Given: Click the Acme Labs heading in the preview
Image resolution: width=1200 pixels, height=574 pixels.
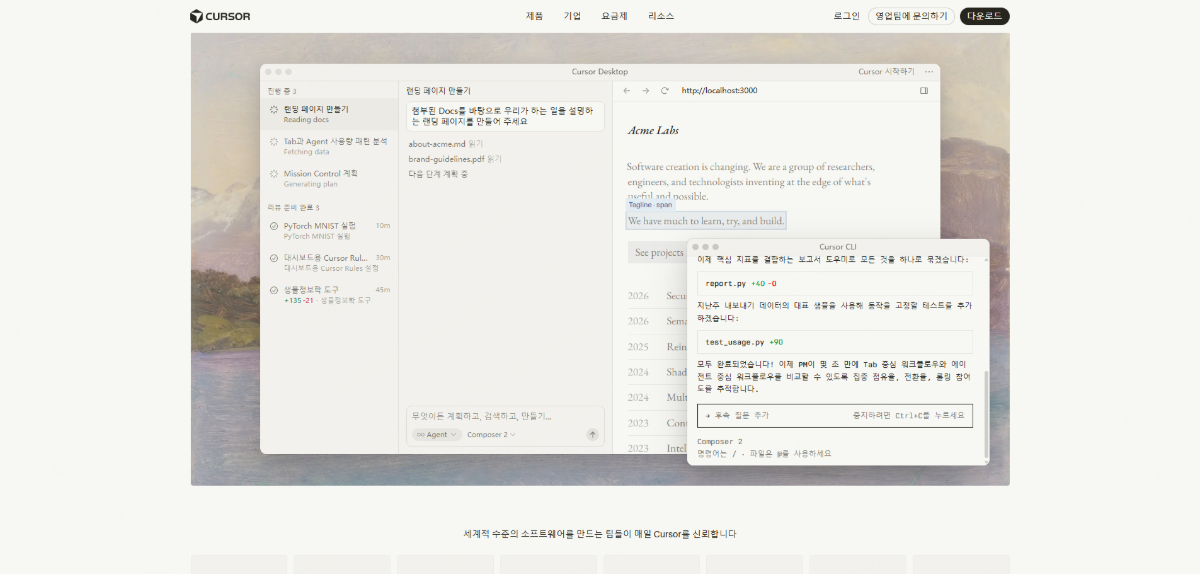Looking at the screenshot, I should (655, 130).
